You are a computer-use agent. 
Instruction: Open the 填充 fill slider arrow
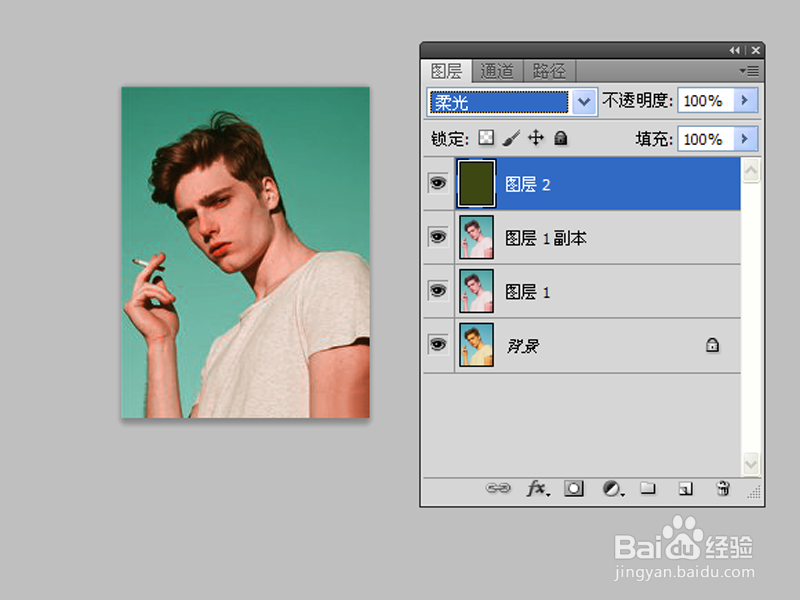click(x=745, y=138)
